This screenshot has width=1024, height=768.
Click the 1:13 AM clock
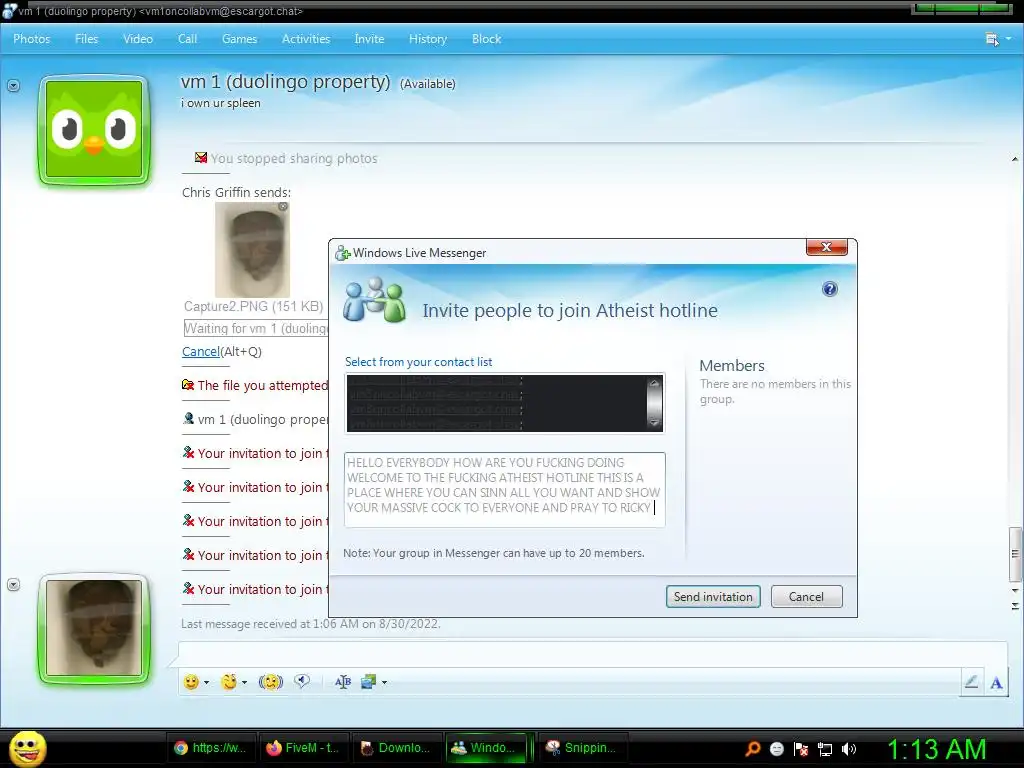[x=936, y=749]
